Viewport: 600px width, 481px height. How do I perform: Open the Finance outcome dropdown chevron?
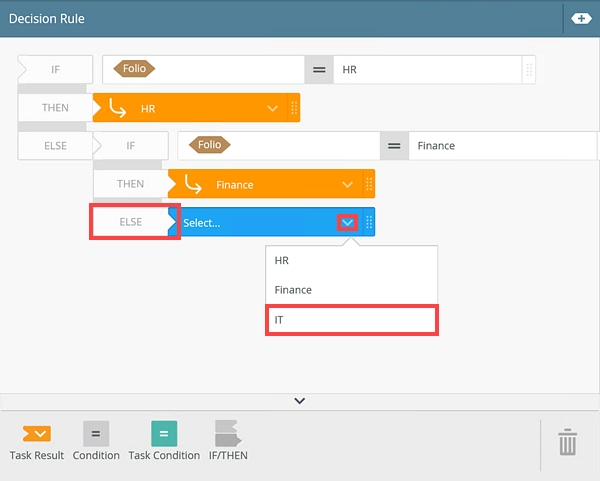(347, 185)
